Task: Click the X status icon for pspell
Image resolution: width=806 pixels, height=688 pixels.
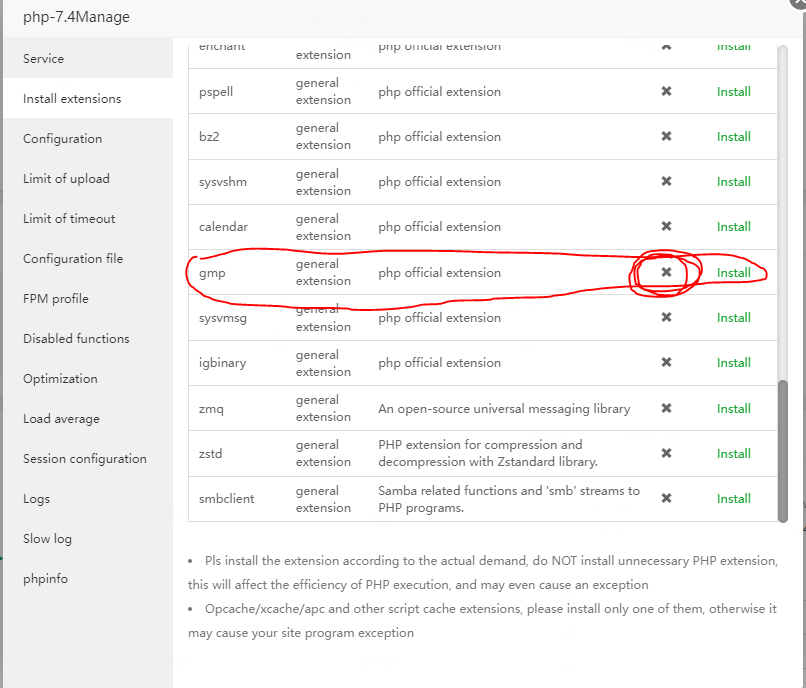Action: coord(666,91)
